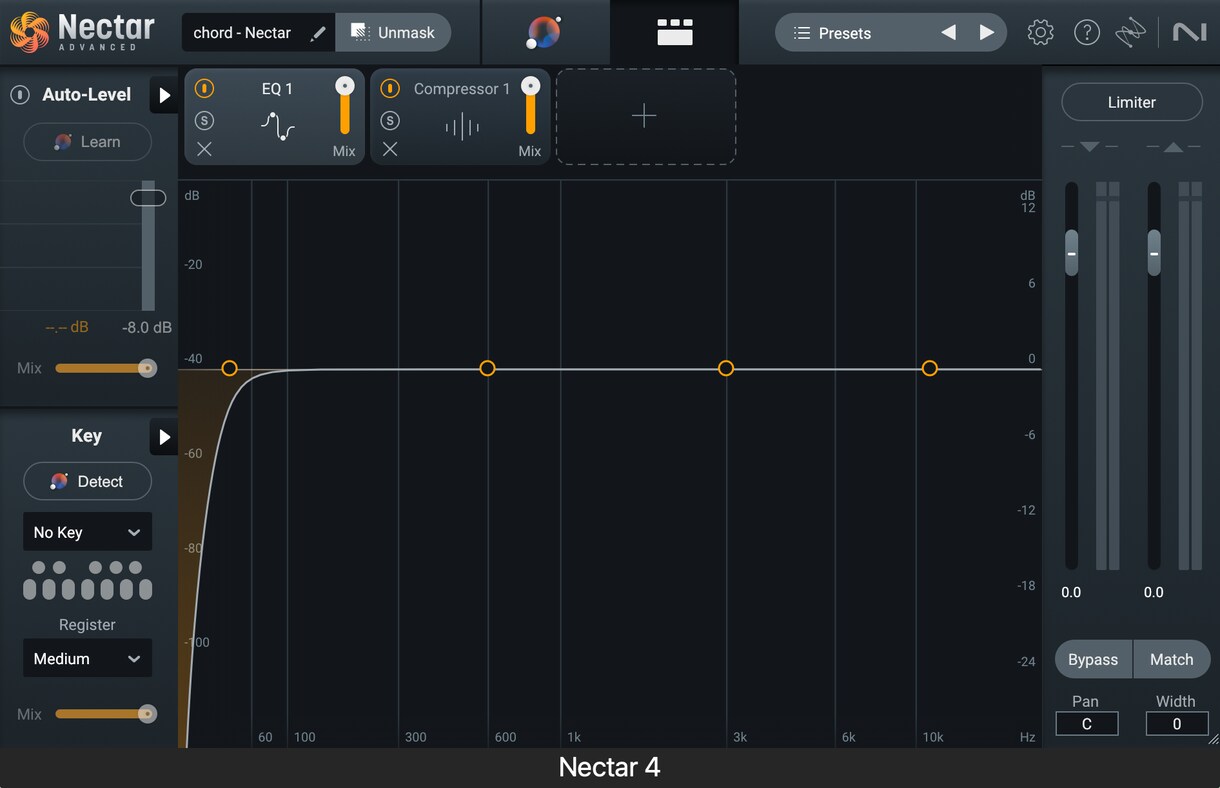The width and height of the screenshot is (1220, 788).
Task: Open the Limiter button
Action: (x=1131, y=102)
